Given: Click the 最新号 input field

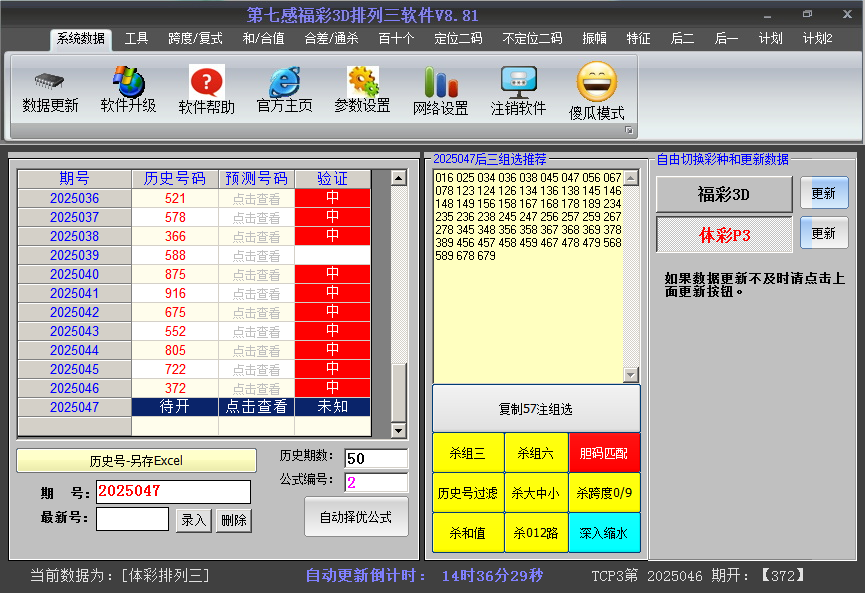Looking at the screenshot, I should point(132,519).
